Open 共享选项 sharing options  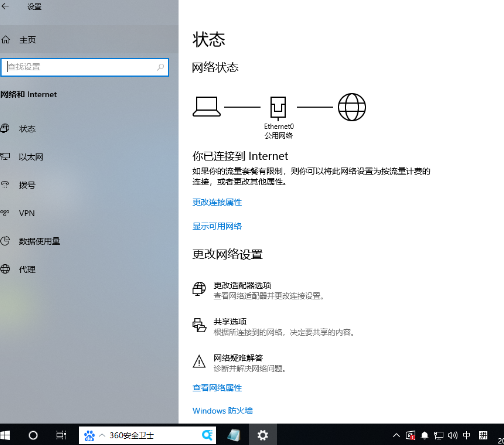coord(230,322)
